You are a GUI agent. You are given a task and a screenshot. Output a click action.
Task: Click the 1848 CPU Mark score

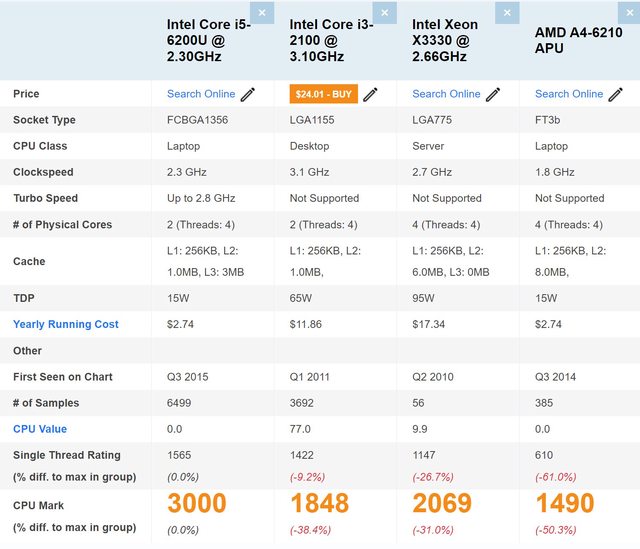click(x=320, y=503)
